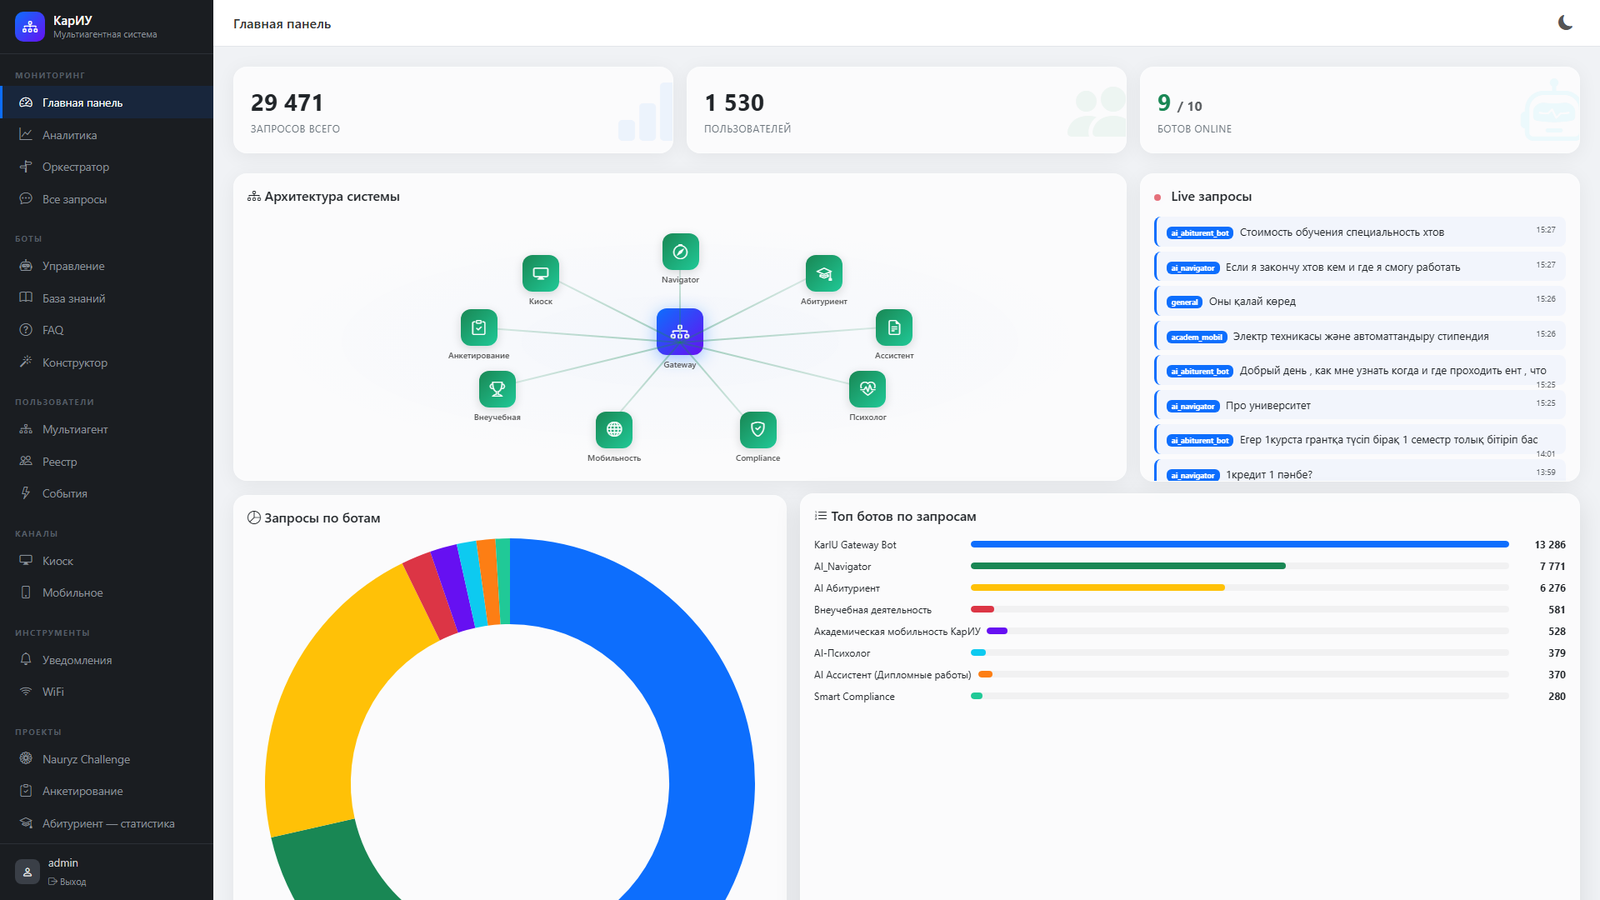
Task: Click the admin user avatar icon
Action: point(28,872)
